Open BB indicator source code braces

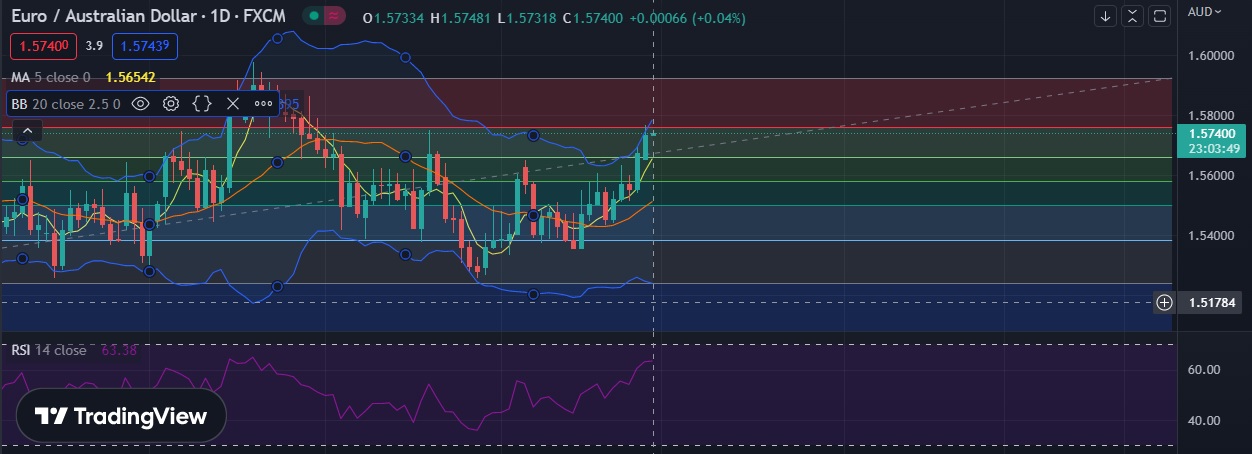click(202, 103)
